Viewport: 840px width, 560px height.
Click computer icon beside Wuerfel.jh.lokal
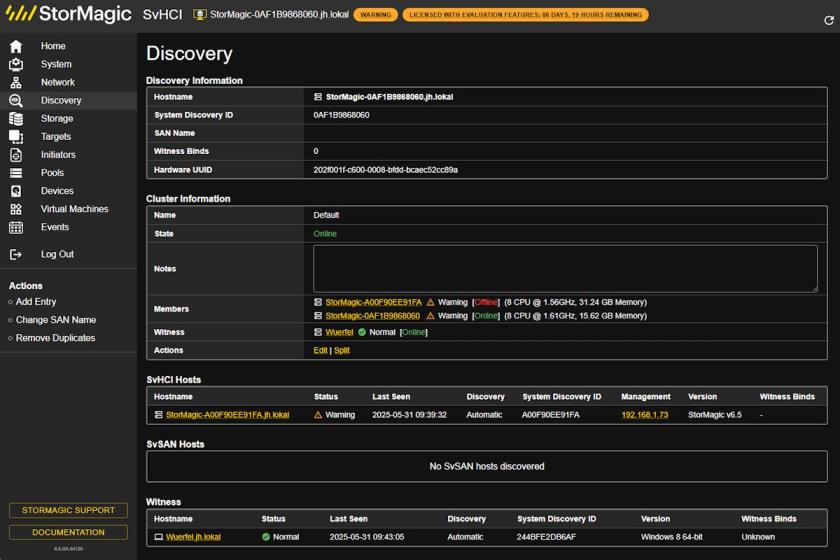(159, 537)
